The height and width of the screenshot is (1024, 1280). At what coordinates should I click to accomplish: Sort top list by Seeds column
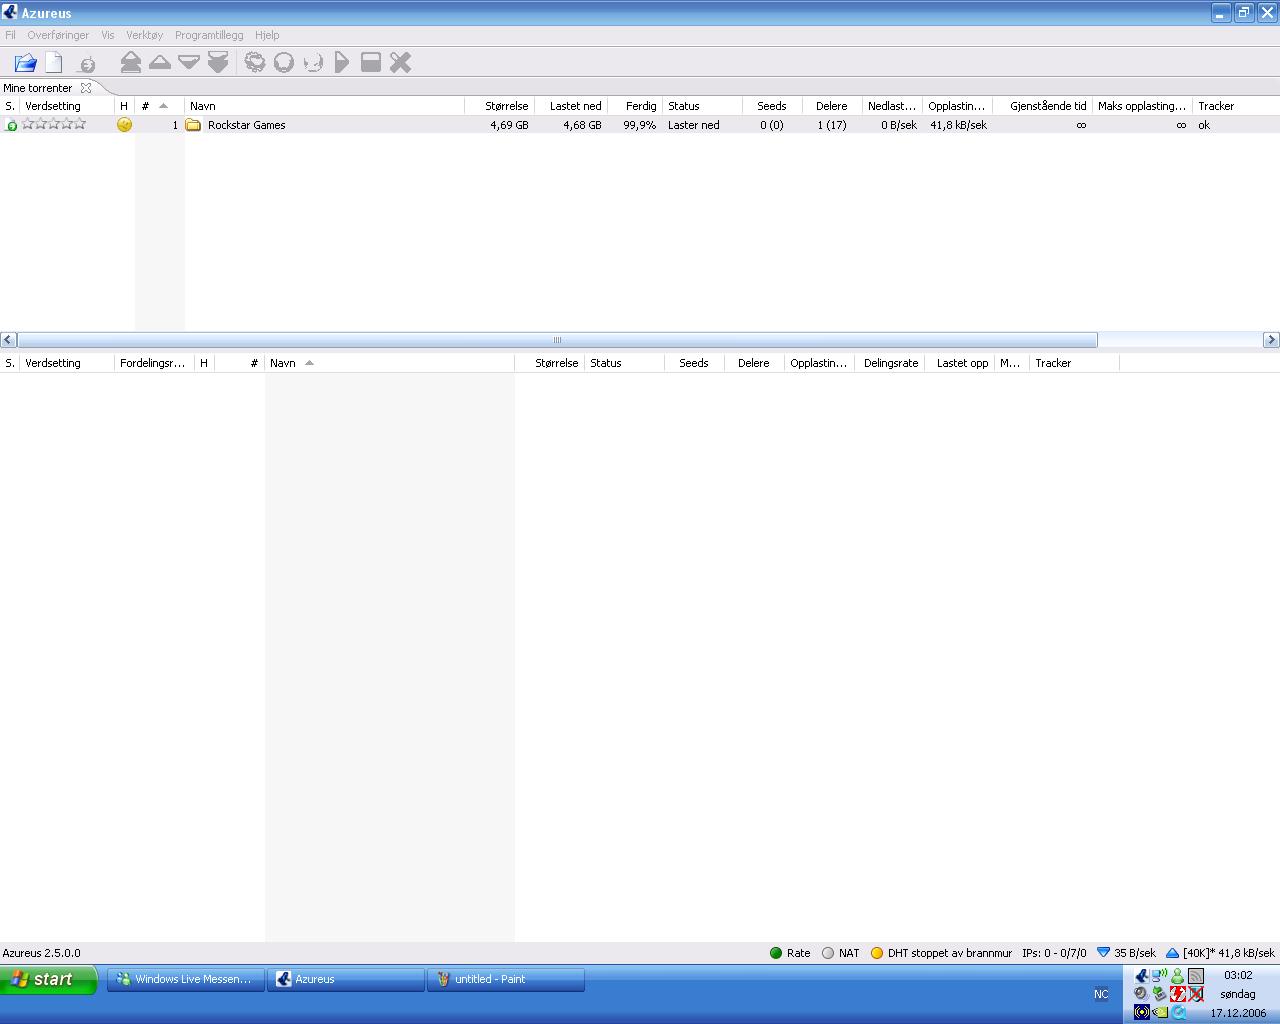pyautogui.click(x=772, y=106)
